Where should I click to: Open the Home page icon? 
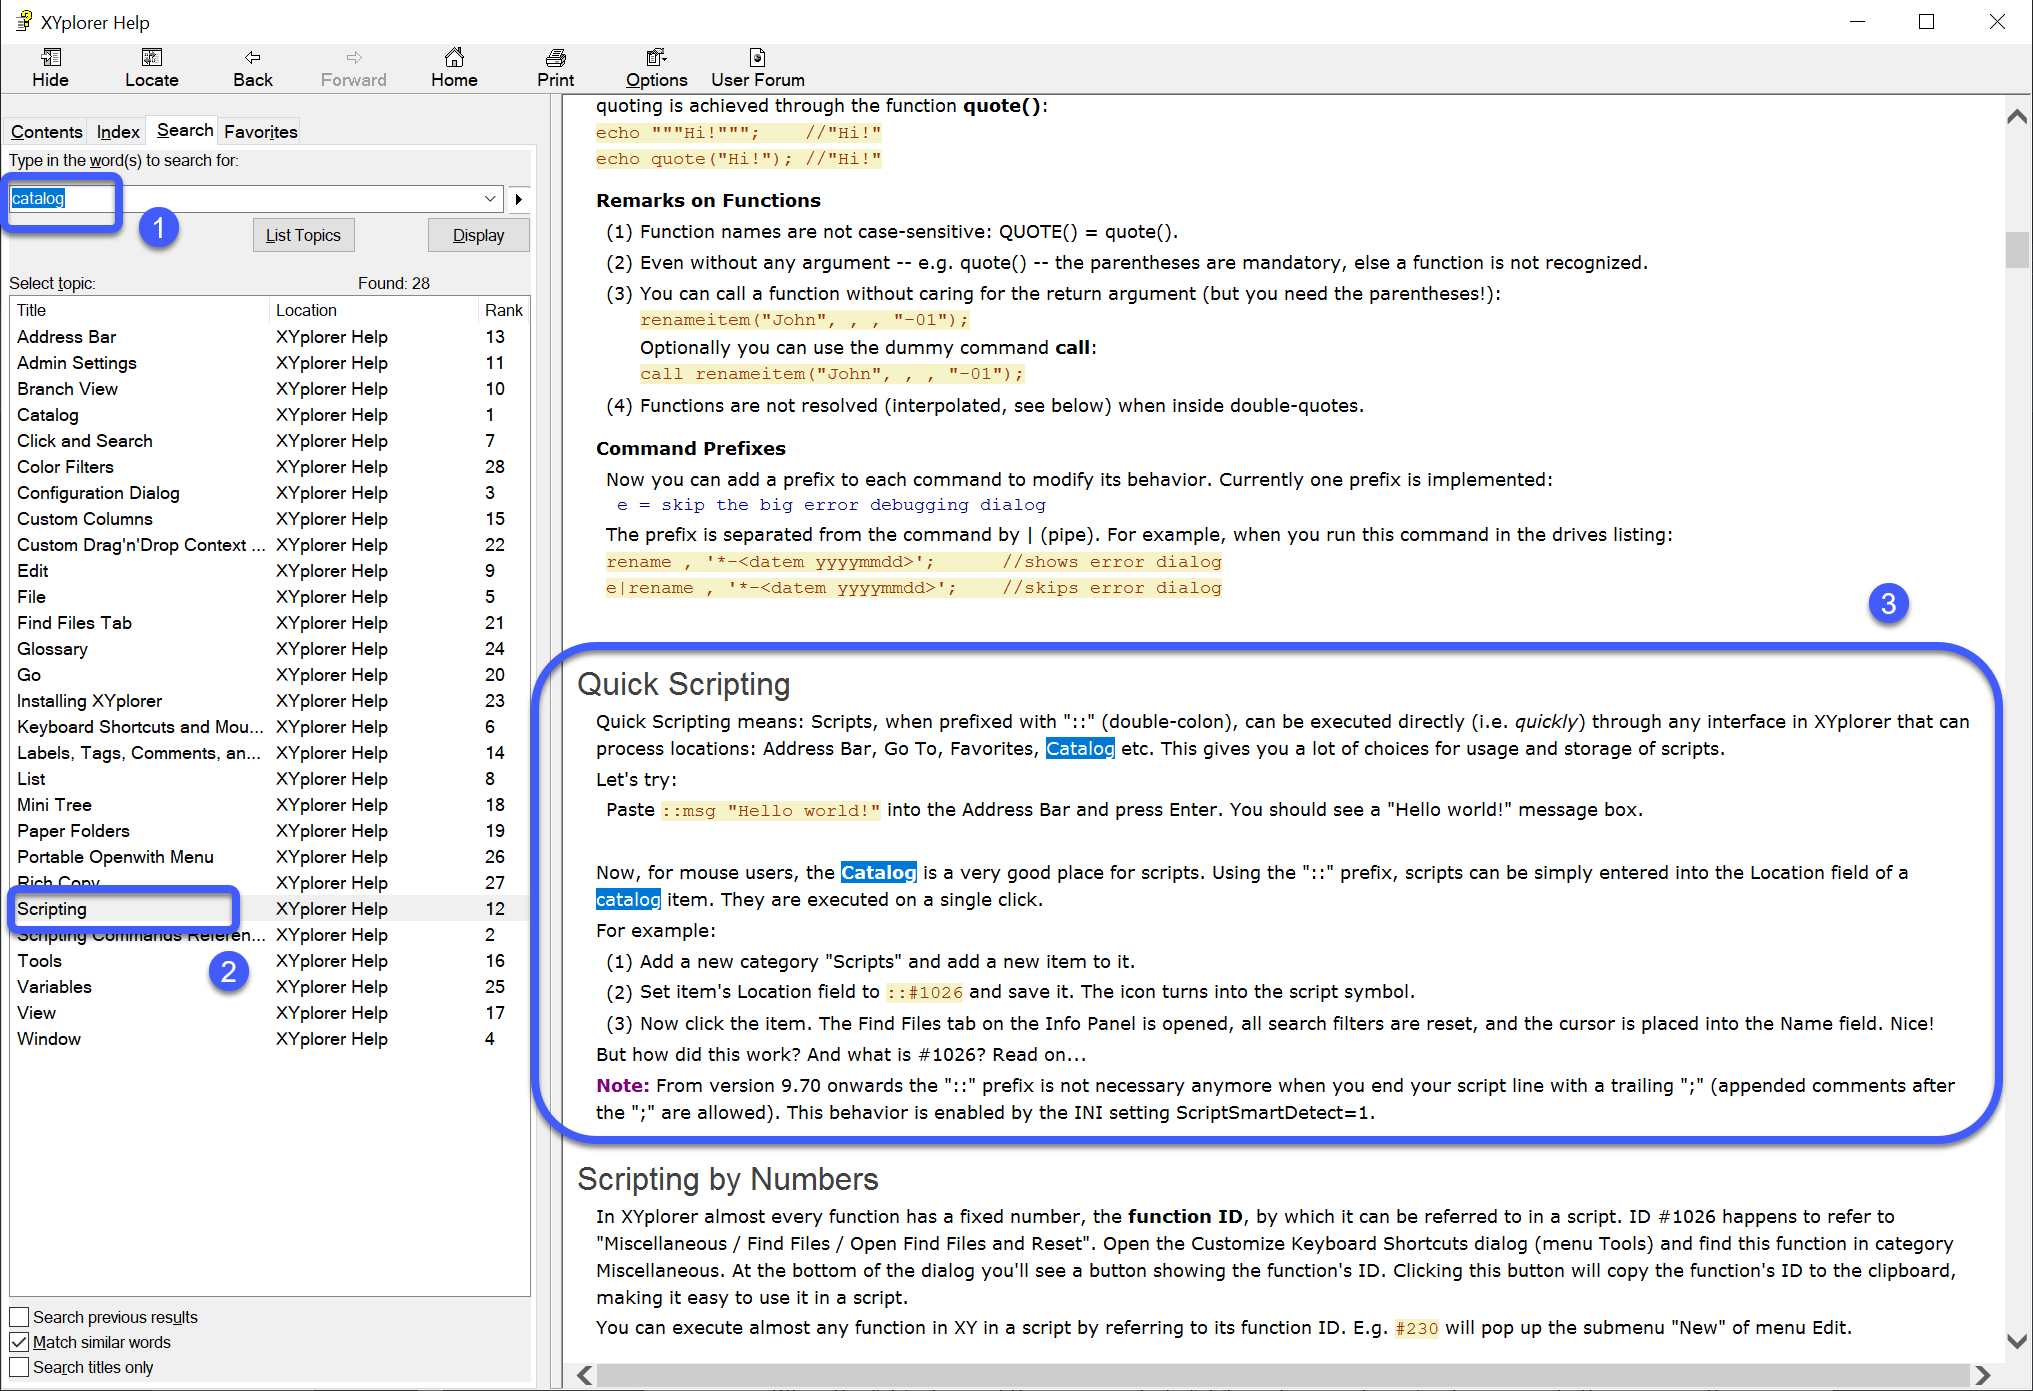[454, 68]
